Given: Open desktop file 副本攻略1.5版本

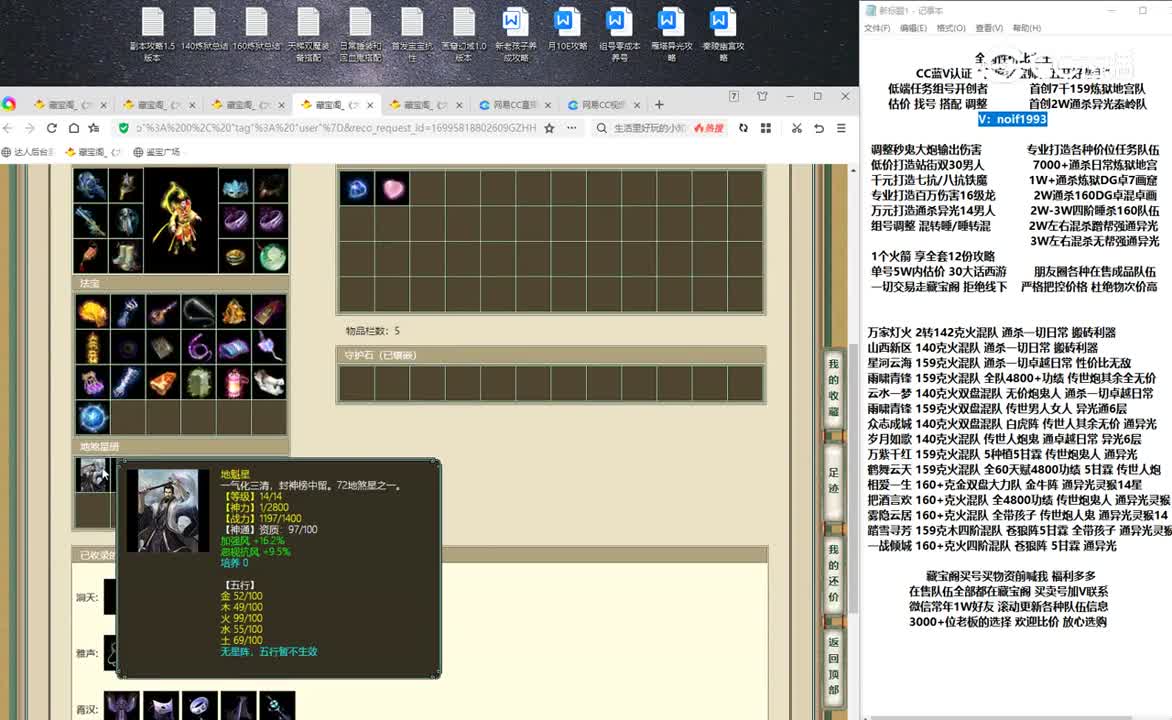Looking at the screenshot, I should click(x=152, y=35).
